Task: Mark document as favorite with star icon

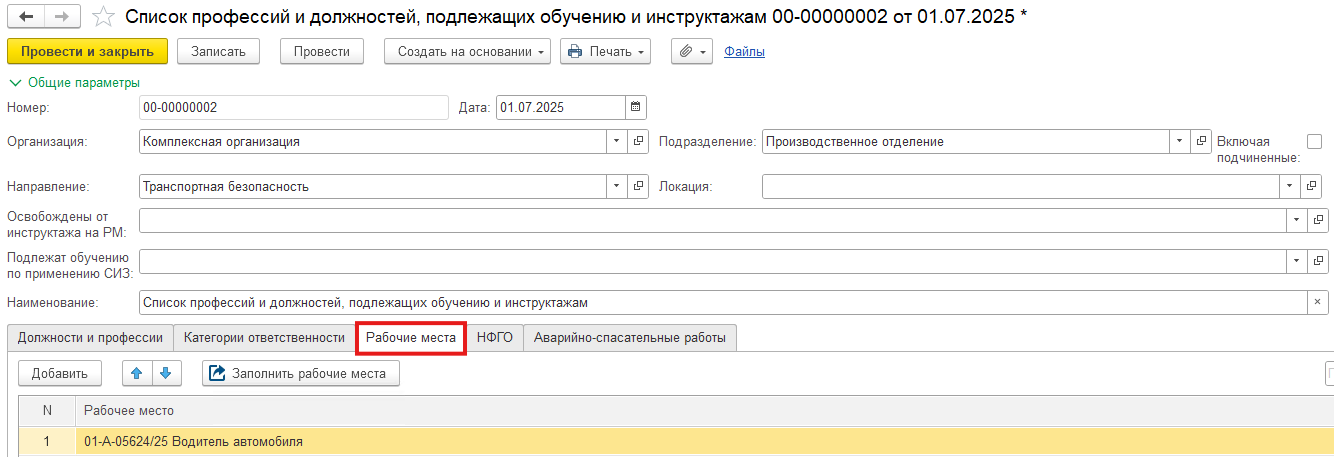Action: point(102,17)
